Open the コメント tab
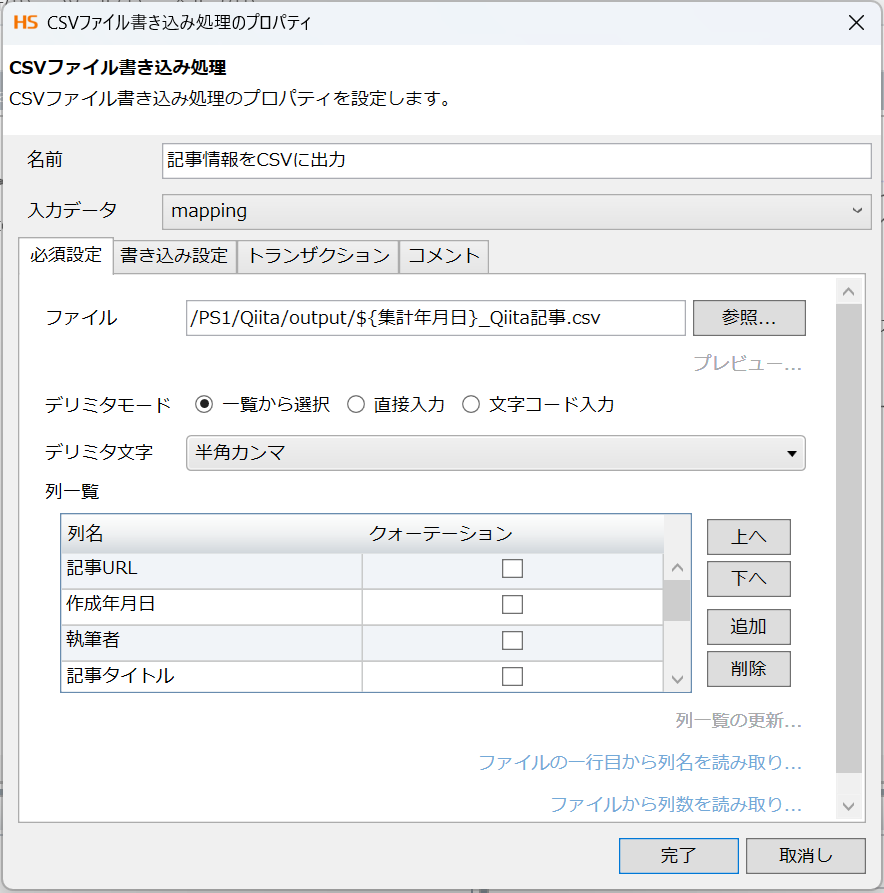Image resolution: width=884 pixels, height=893 pixels. (x=443, y=257)
